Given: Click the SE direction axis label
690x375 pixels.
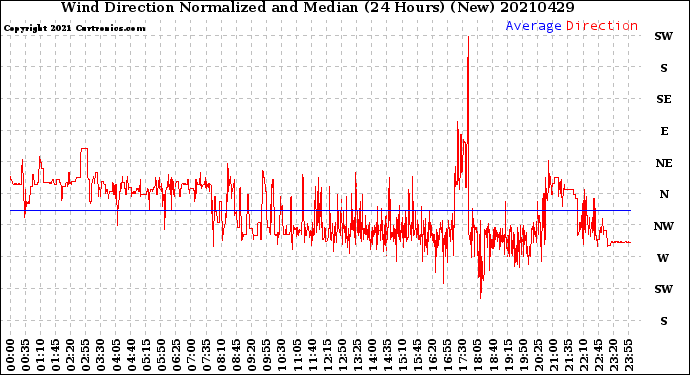Looking at the screenshot, I should click(x=664, y=99).
